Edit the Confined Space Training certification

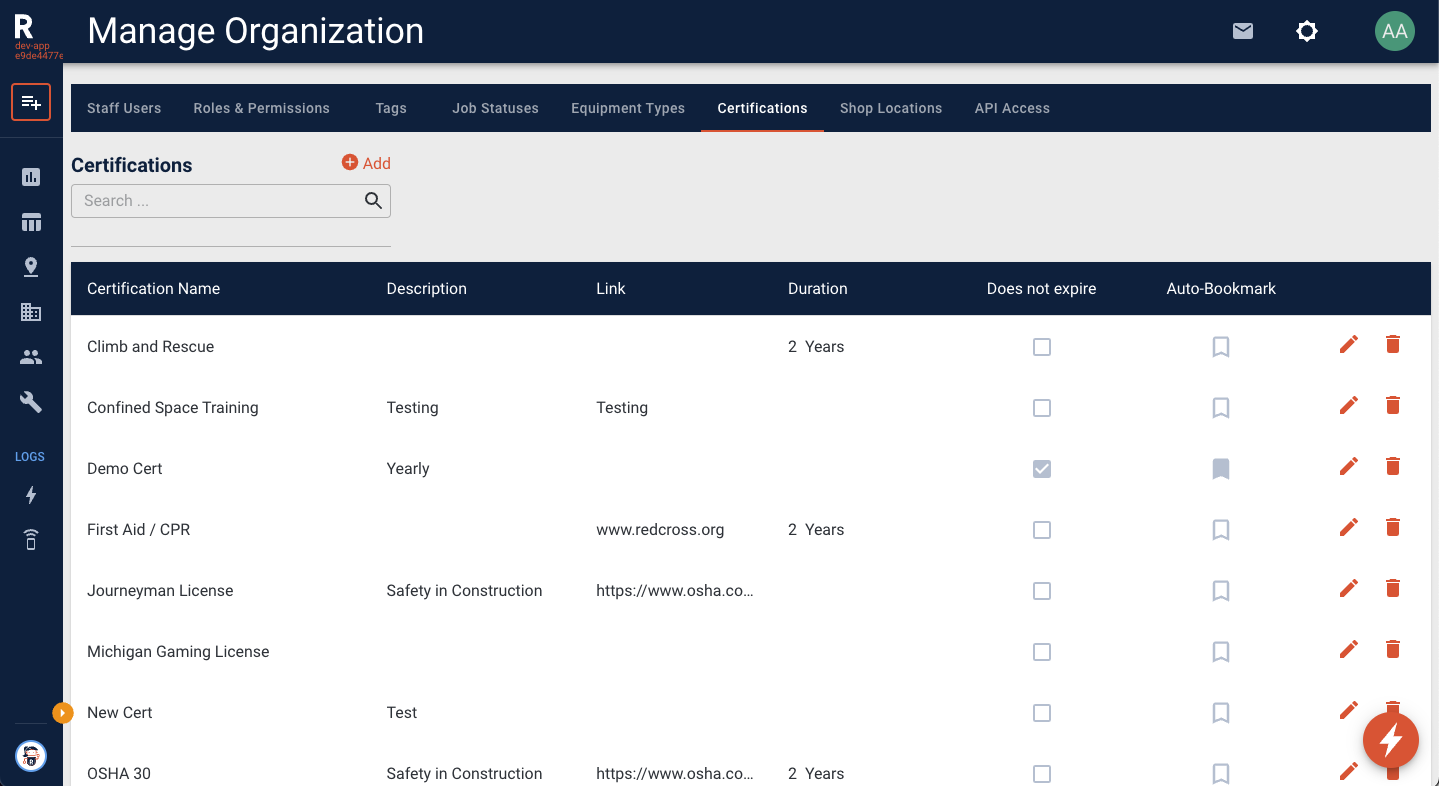point(1349,405)
